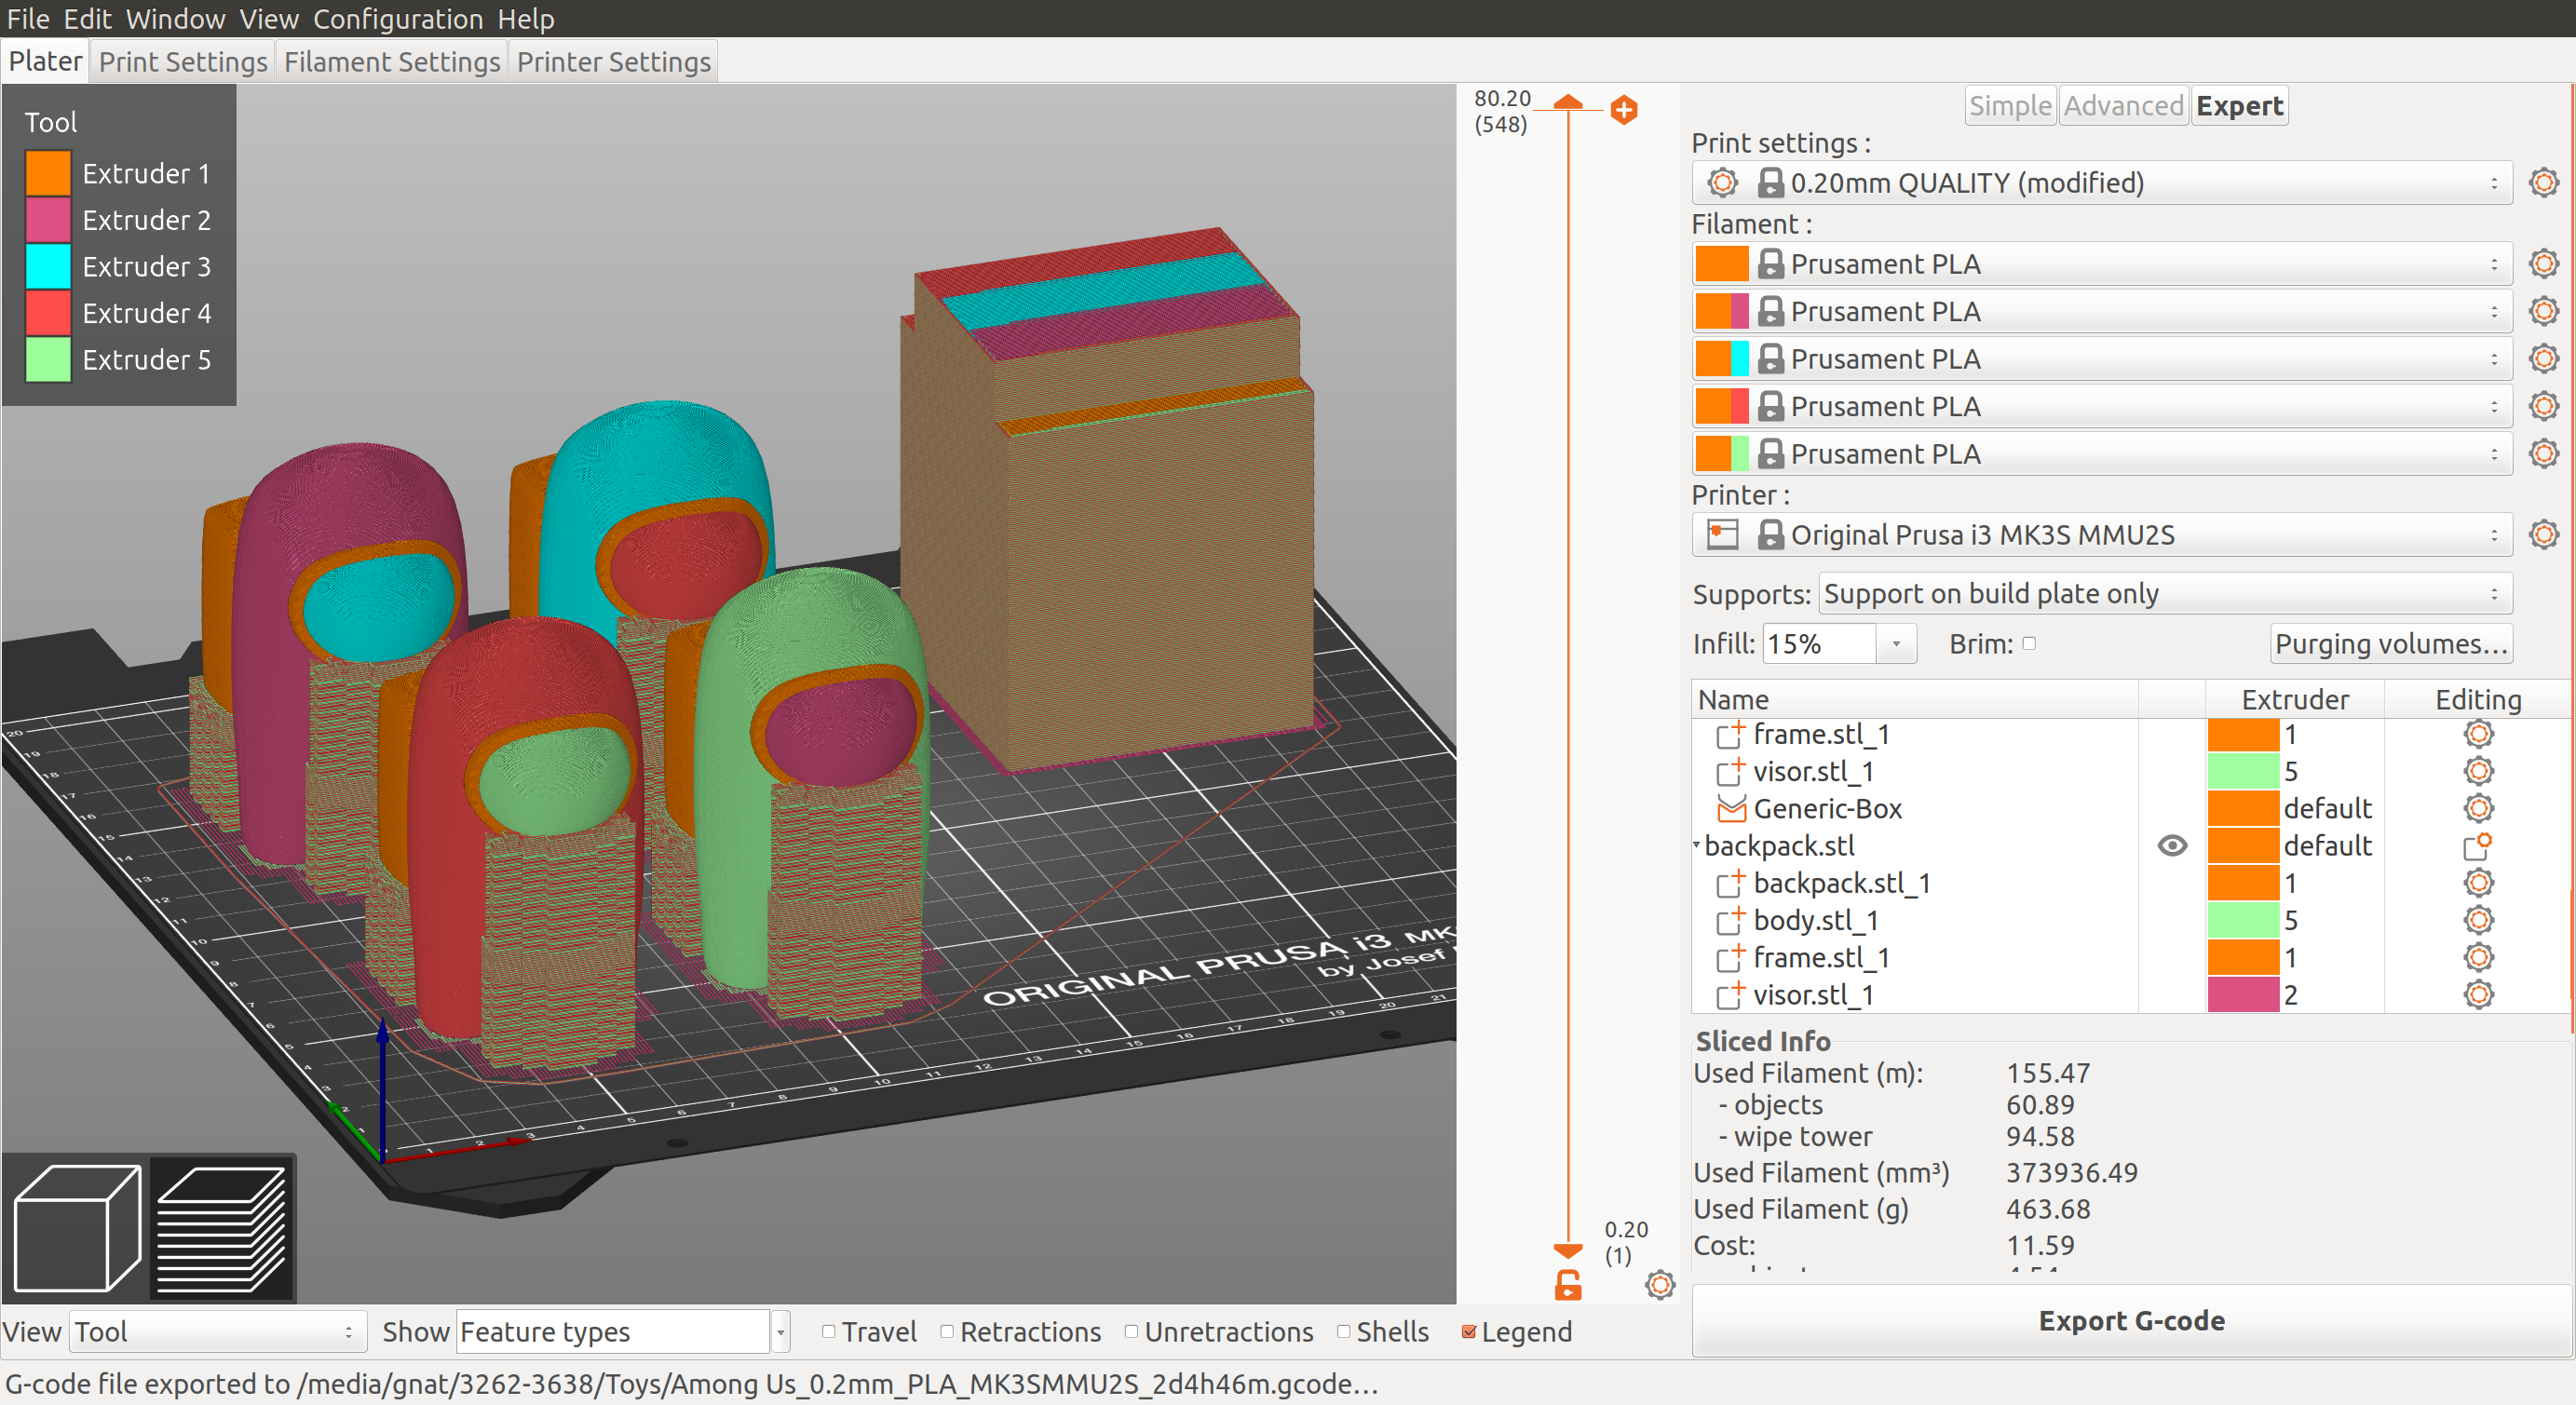Open the Purging volumes dialog

(x=2391, y=643)
